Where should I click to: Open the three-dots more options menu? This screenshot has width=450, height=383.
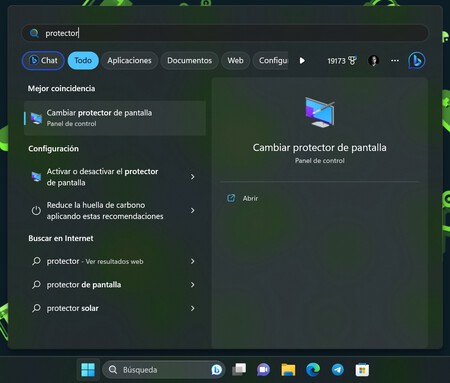(x=395, y=61)
